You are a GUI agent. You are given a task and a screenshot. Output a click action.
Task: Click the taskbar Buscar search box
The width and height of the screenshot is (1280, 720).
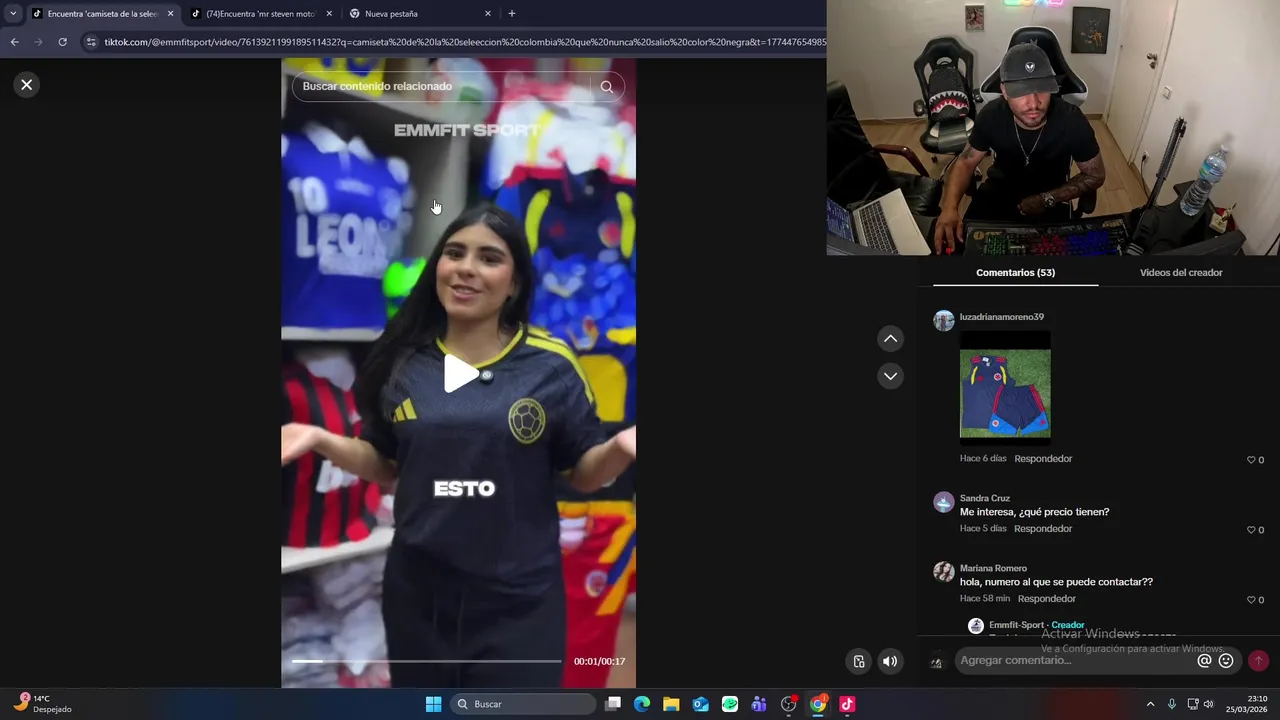[523, 704]
